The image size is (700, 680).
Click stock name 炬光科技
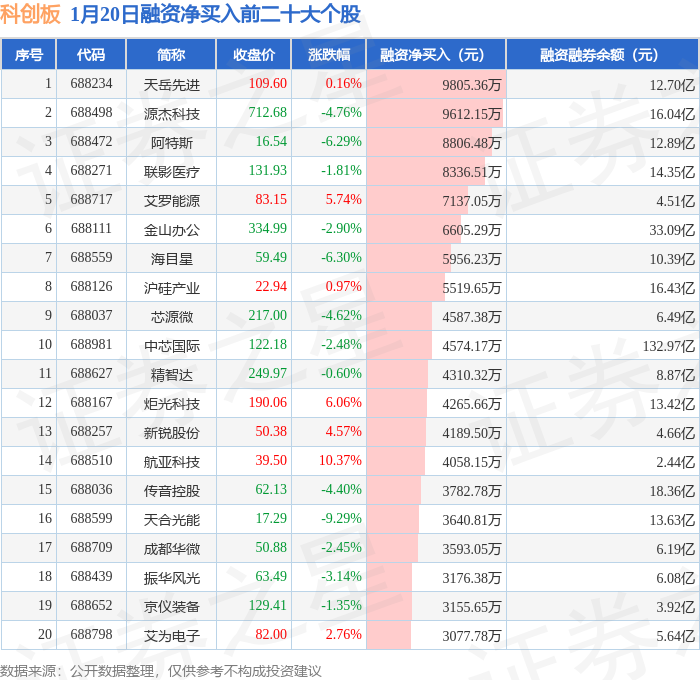[x=171, y=404]
